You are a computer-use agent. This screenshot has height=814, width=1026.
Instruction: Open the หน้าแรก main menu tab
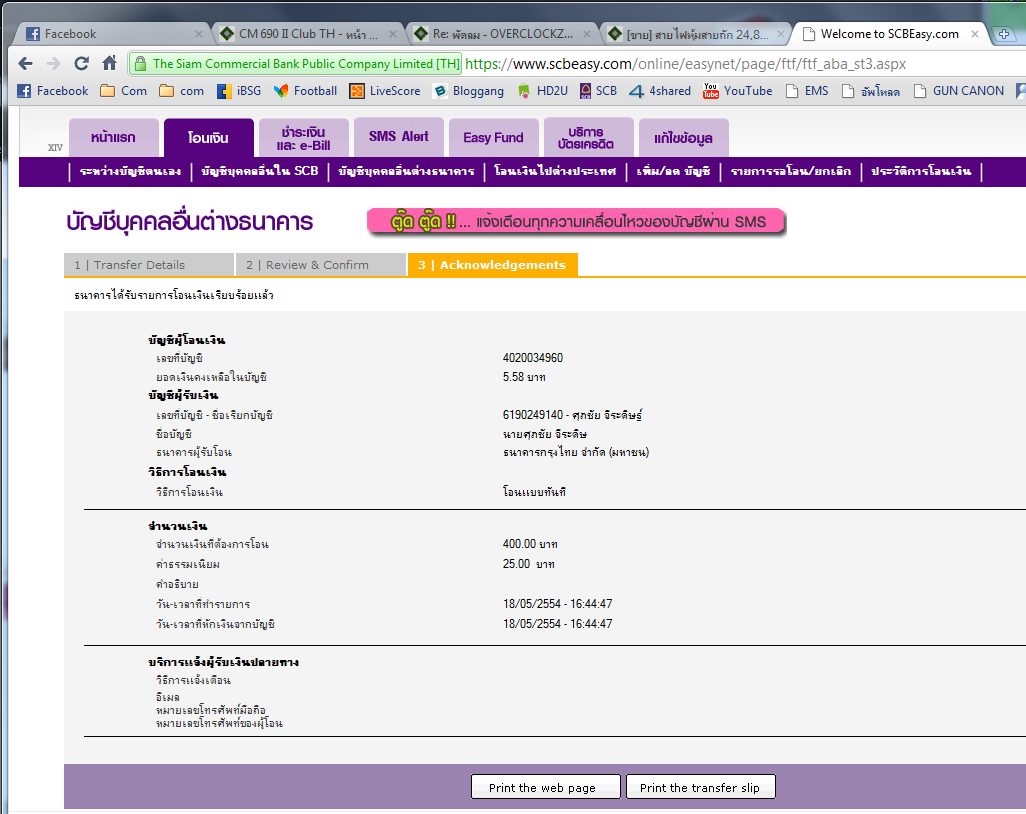click(x=113, y=137)
